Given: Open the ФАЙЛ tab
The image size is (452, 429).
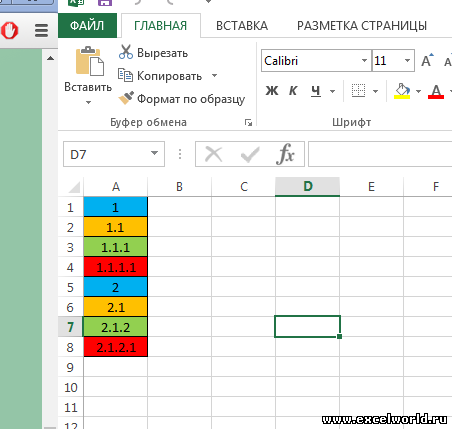Looking at the screenshot, I should [87, 26].
